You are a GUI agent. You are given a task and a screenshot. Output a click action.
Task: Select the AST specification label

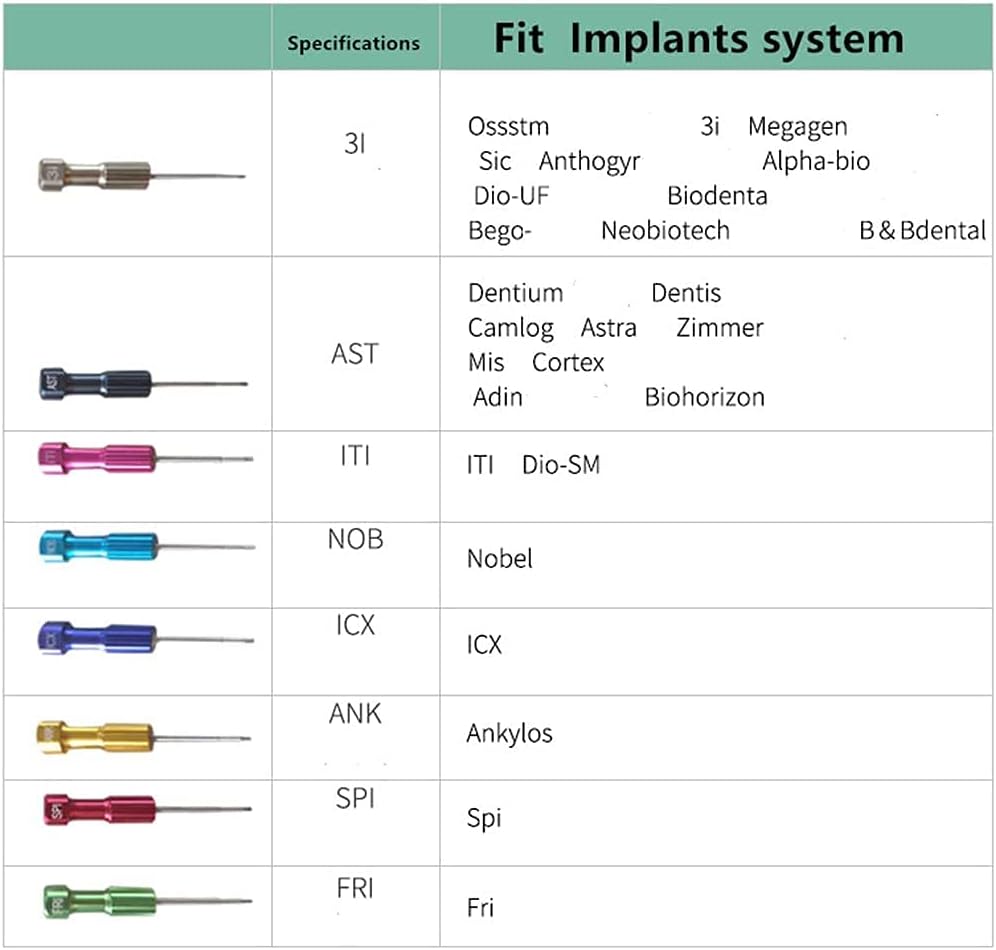[355, 353]
